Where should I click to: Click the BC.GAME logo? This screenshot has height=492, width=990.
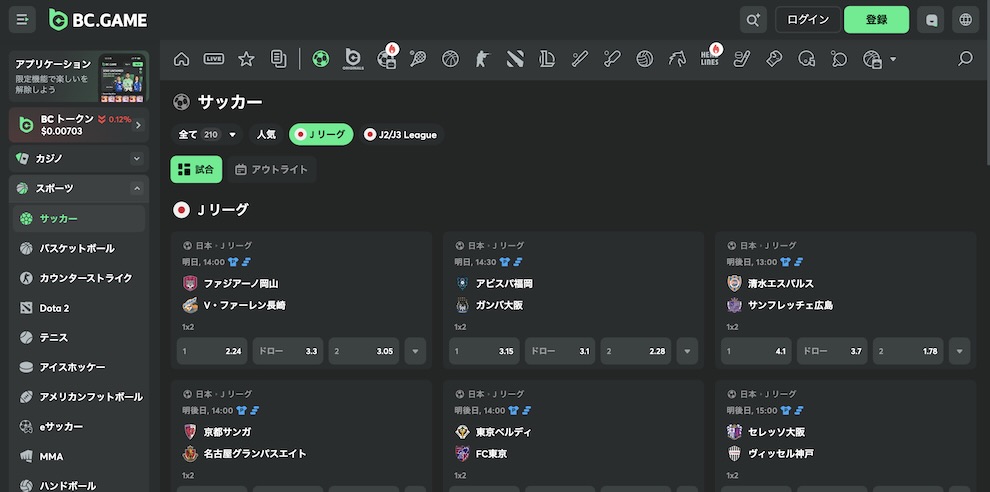coord(98,20)
